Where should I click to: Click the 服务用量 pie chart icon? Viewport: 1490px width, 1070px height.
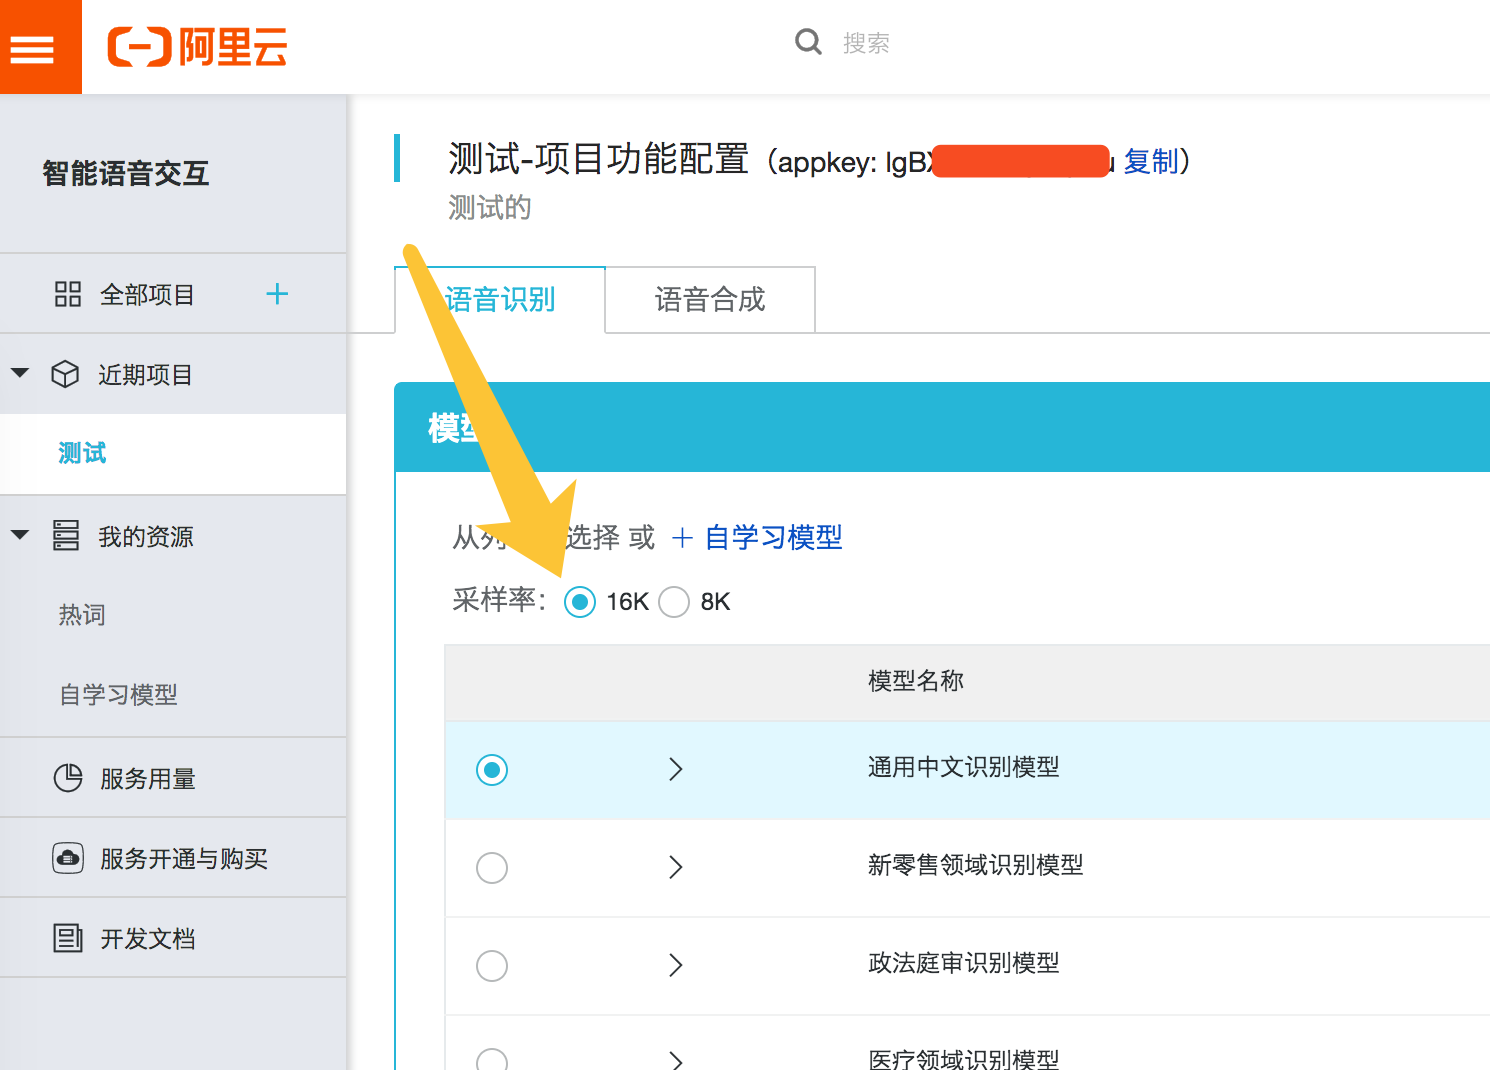pyautogui.click(x=67, y=778)
